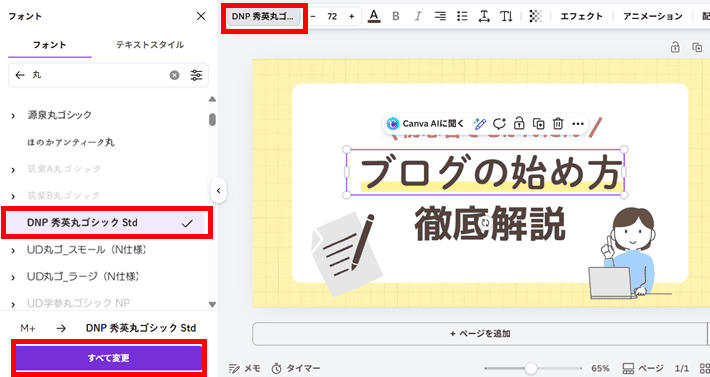Image resolution: width=710 pixels, height=377 pixels.
Task: Expand the UD丸ゴ_スモール font family
Action: 13,251
